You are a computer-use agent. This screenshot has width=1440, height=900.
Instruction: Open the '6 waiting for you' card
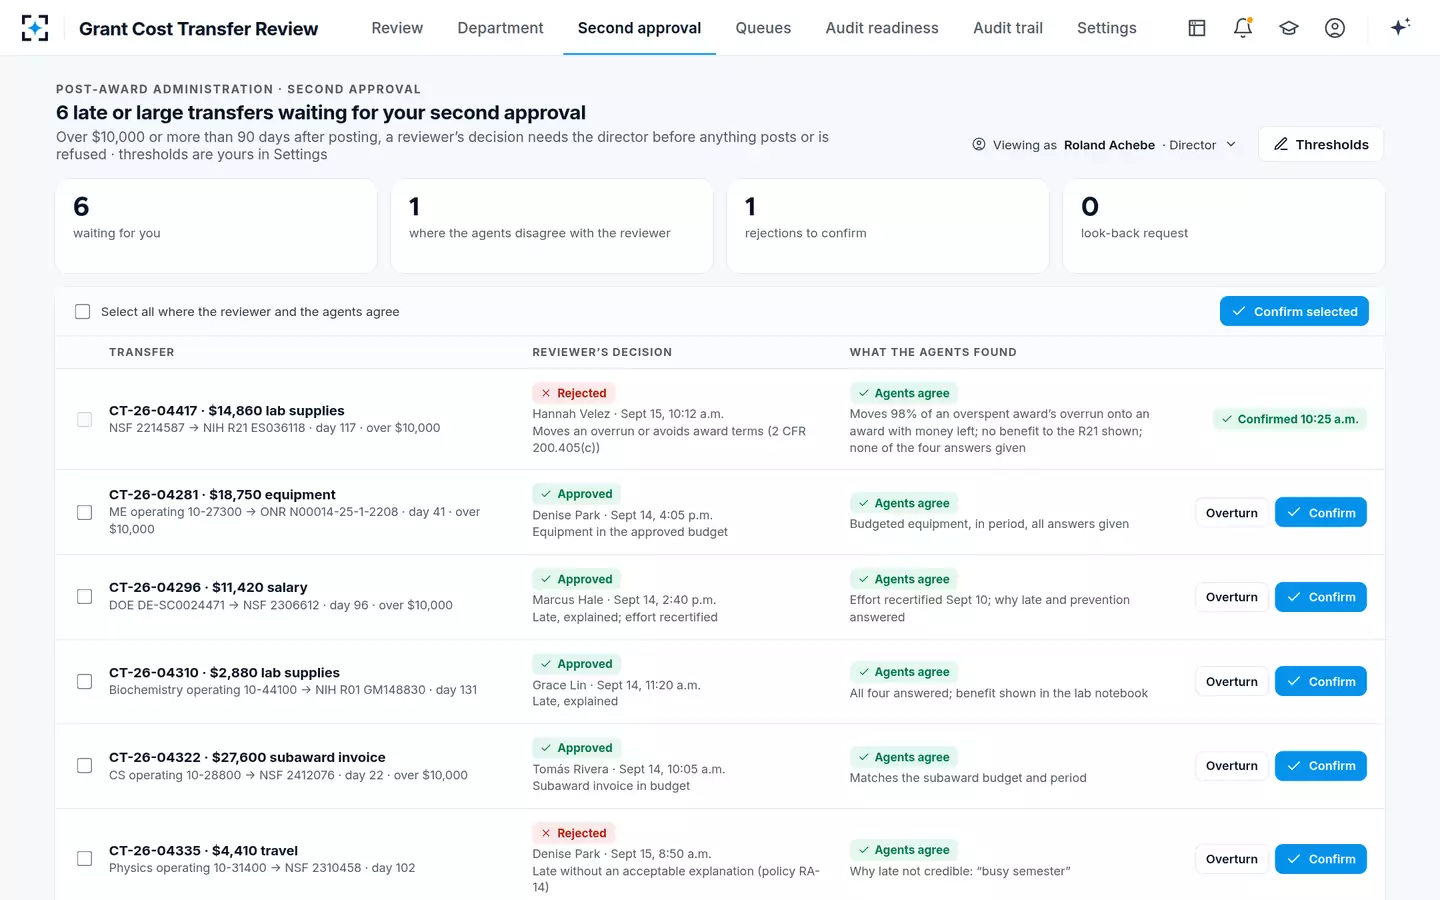[x=216, y=226]
